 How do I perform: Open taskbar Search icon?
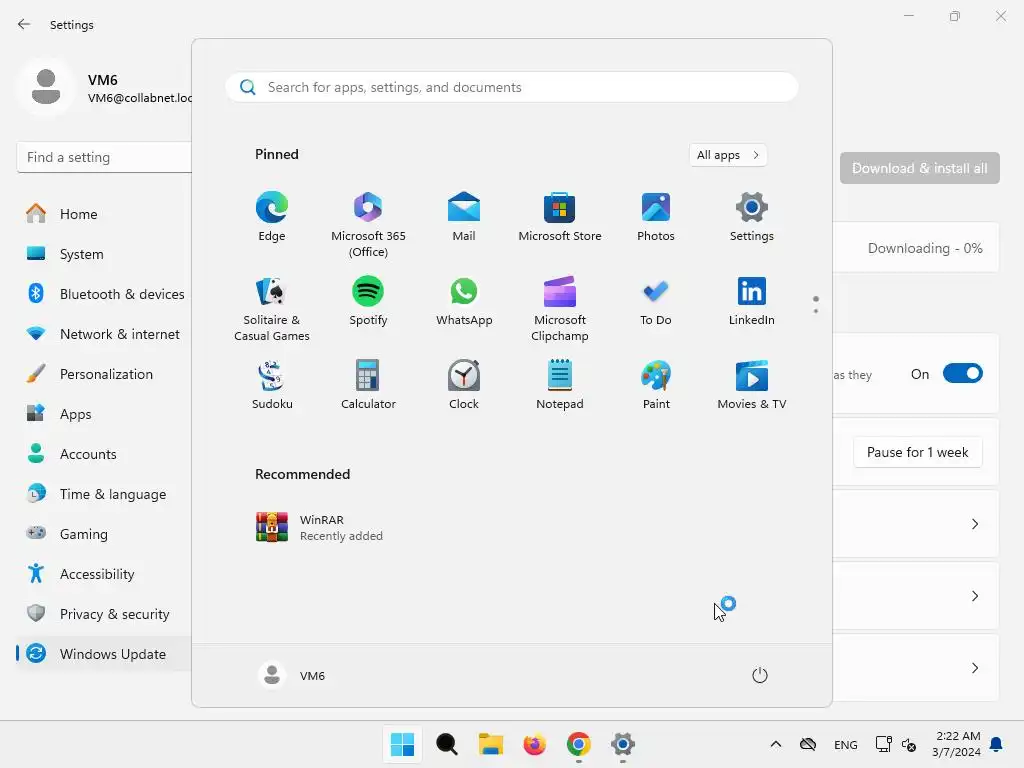click(x=447, y=744)
